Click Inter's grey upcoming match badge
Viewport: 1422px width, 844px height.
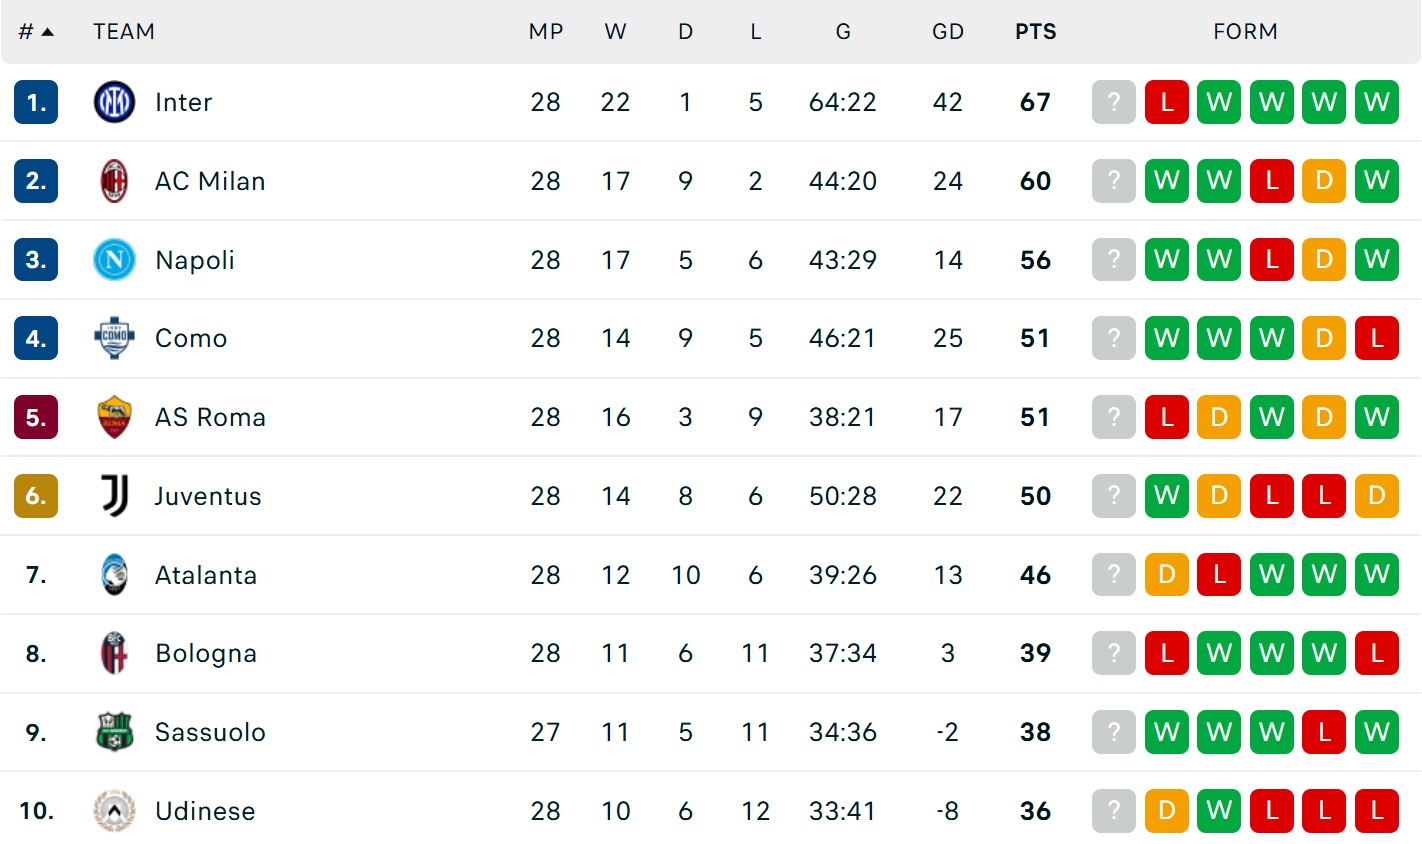1114,102
